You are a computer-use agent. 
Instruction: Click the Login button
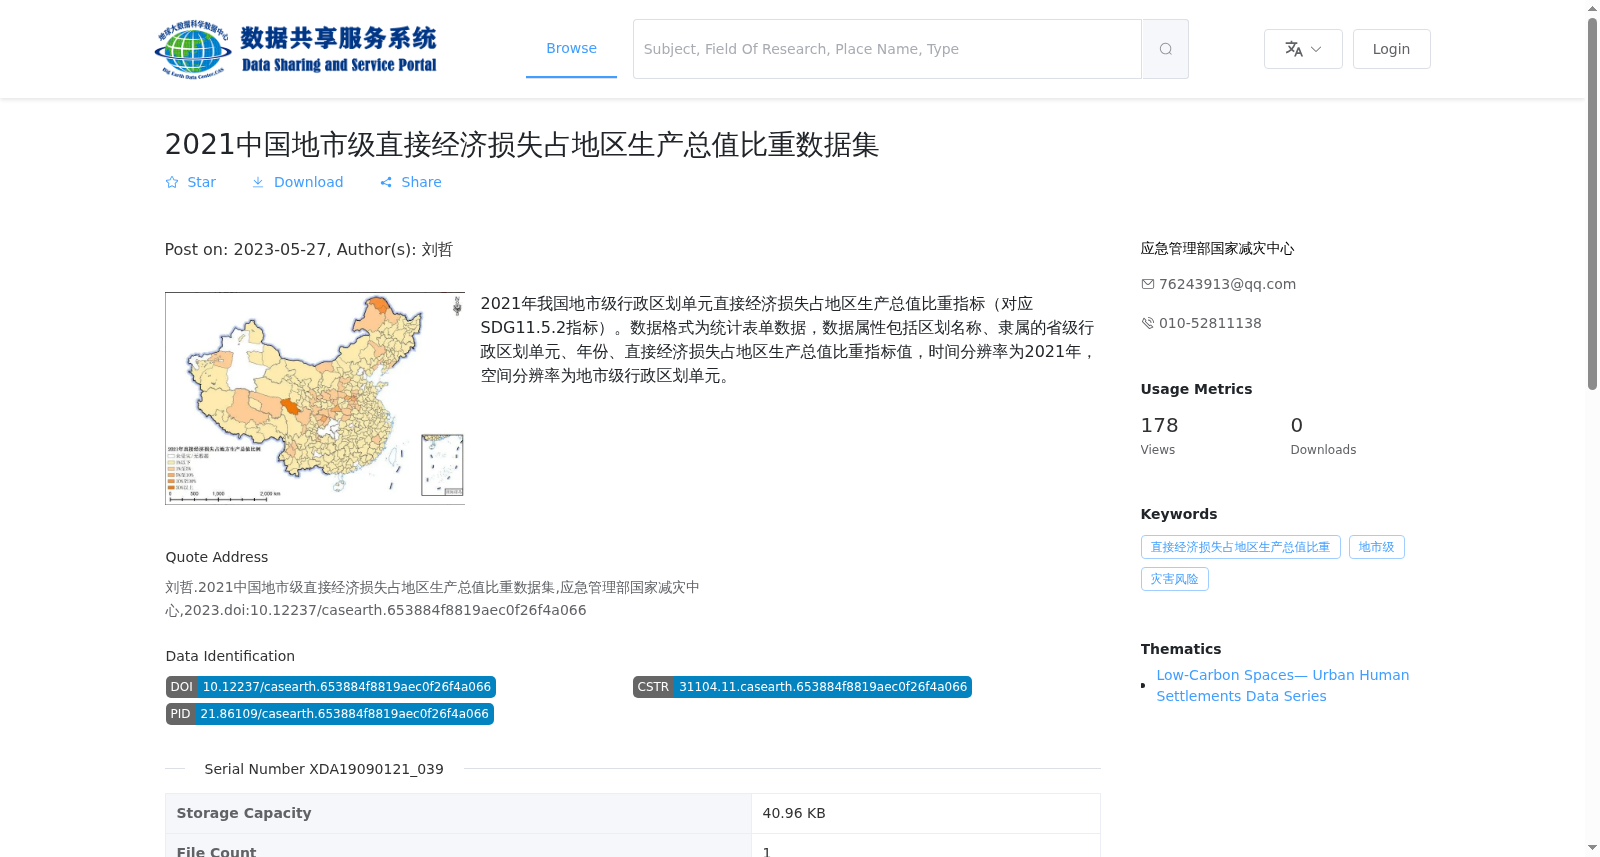(x=1391, y=49)
